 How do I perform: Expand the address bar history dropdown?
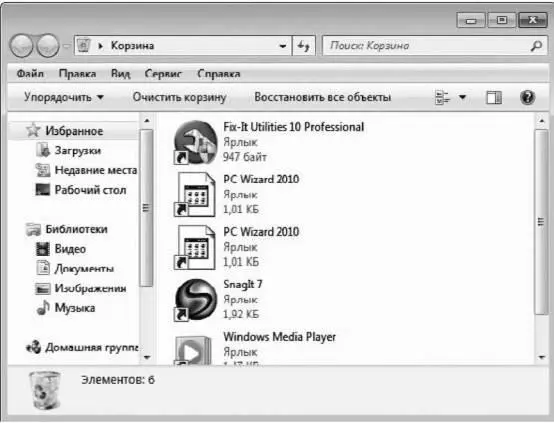coord(283,46)
